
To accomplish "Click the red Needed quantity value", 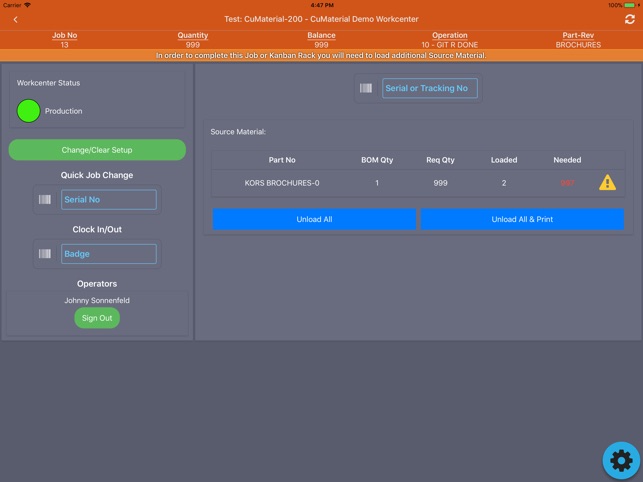I will (x=567, y=183).
